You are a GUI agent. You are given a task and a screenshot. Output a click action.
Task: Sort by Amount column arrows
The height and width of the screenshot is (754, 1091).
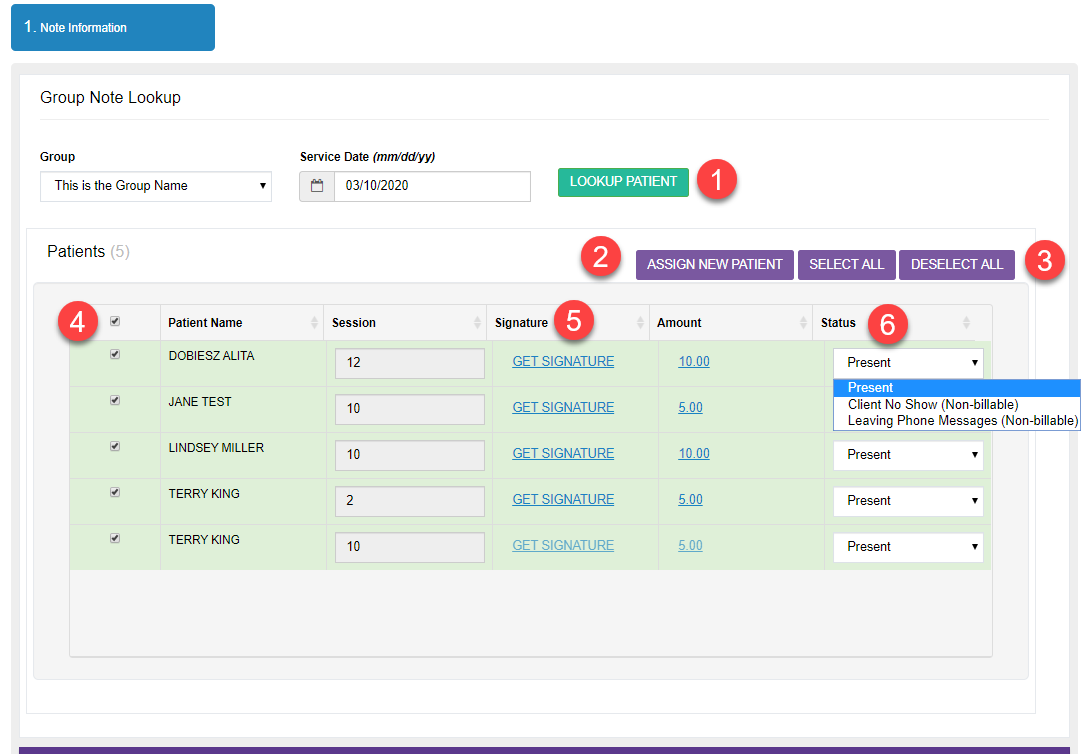pos(803,322)
